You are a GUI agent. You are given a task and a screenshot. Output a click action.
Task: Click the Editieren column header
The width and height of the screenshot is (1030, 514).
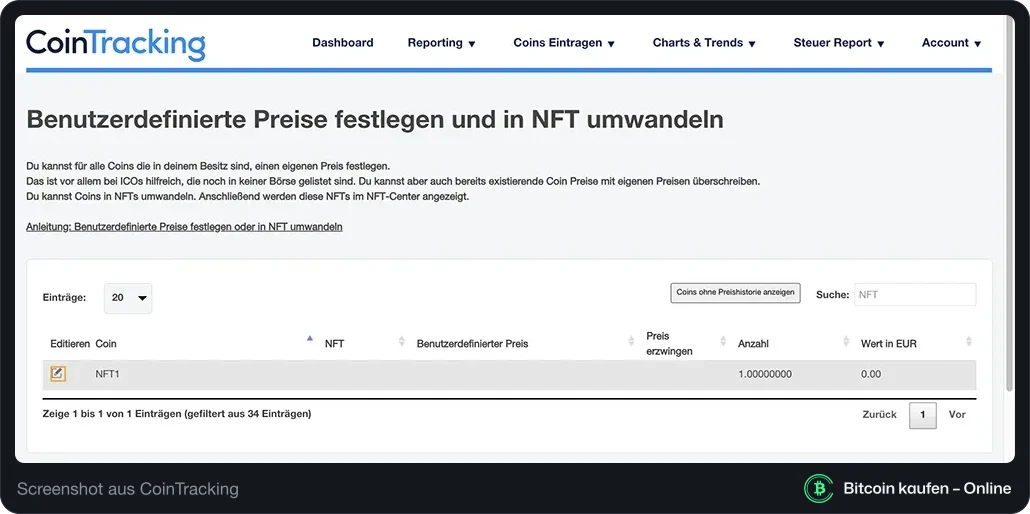tap(70, 344)
